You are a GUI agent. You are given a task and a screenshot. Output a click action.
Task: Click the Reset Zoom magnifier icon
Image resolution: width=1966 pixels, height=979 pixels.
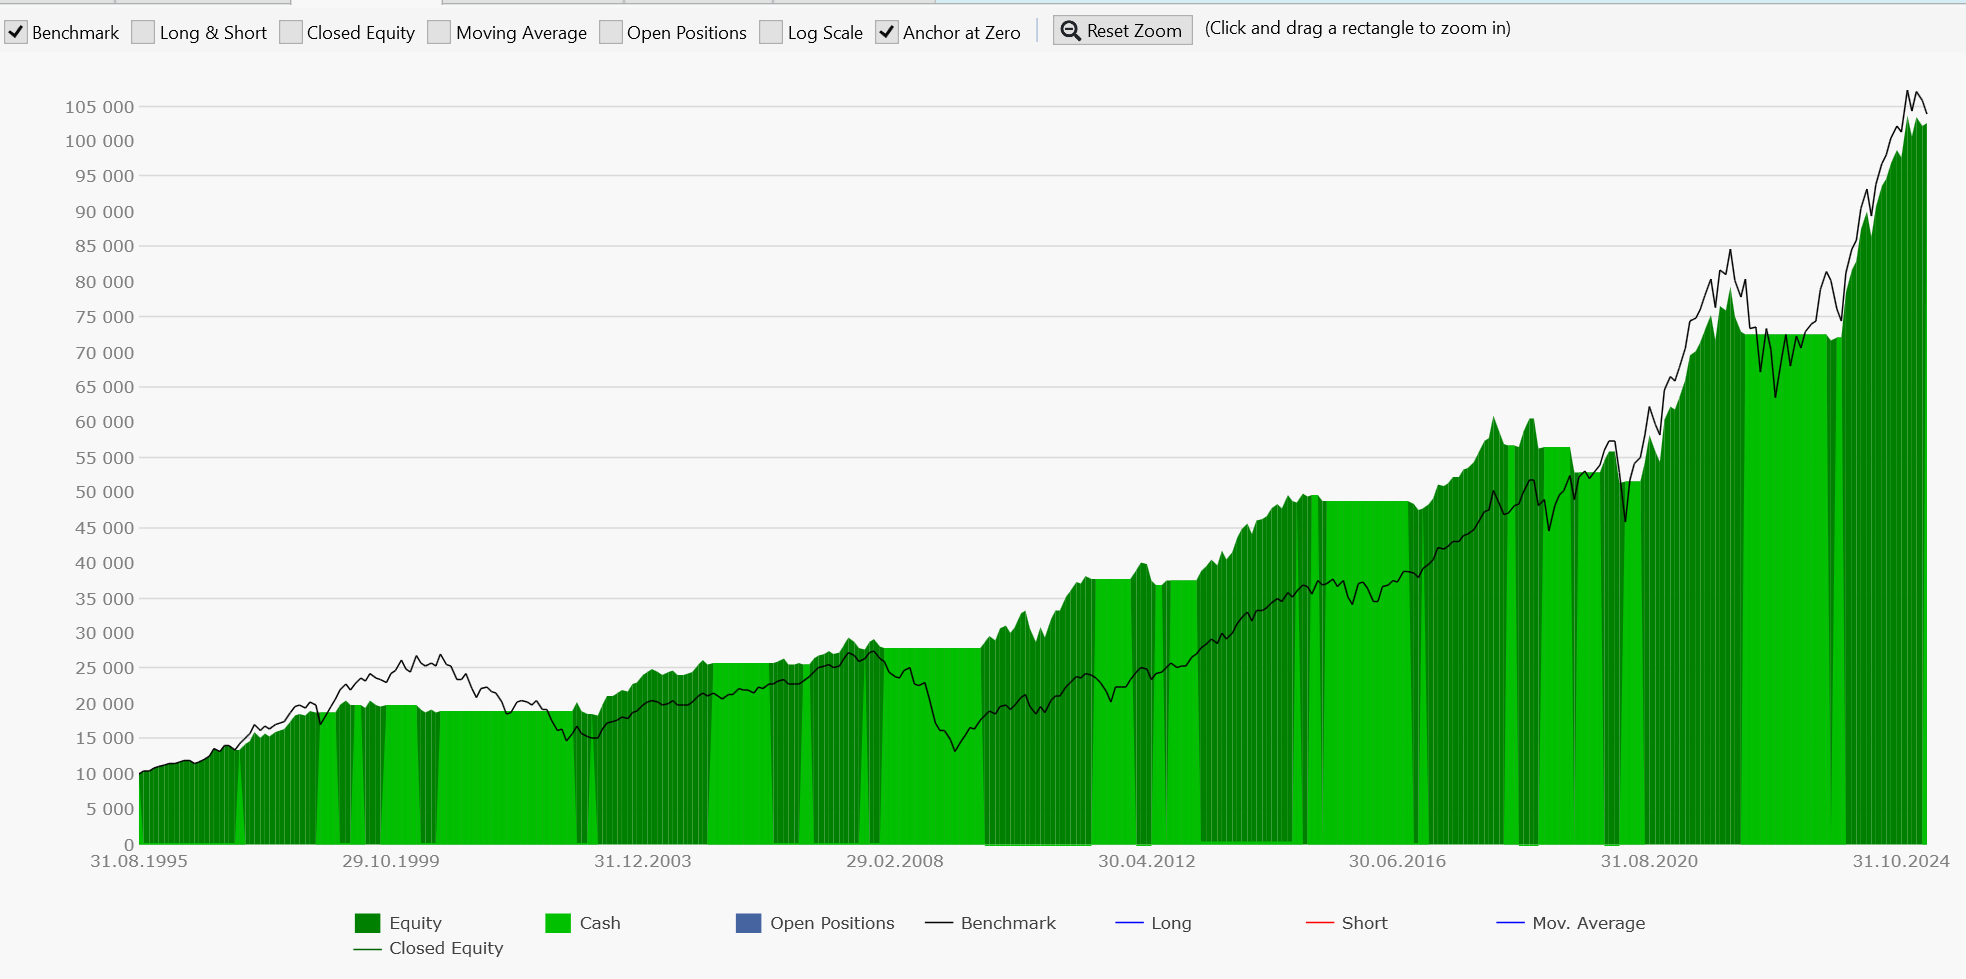(x=1070, y=31)
